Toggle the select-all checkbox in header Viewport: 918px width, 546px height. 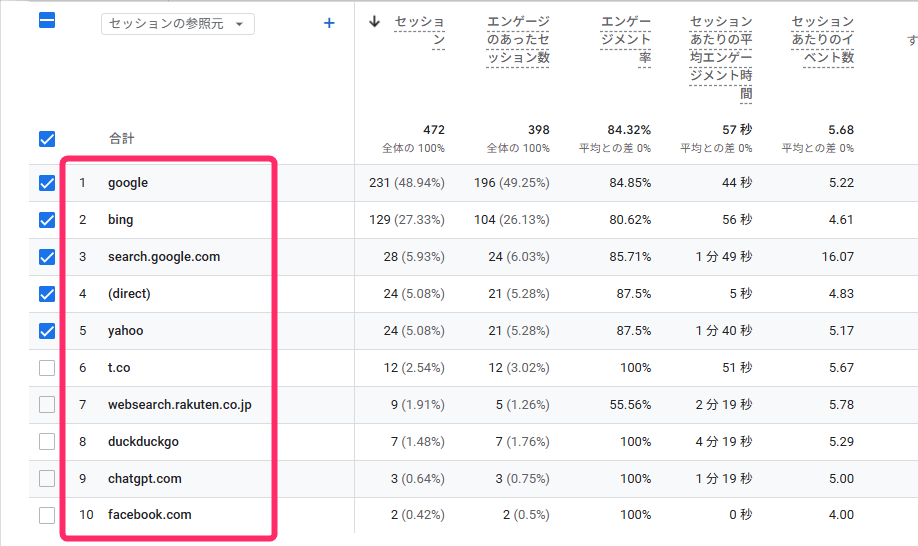[x=47, y=20]
